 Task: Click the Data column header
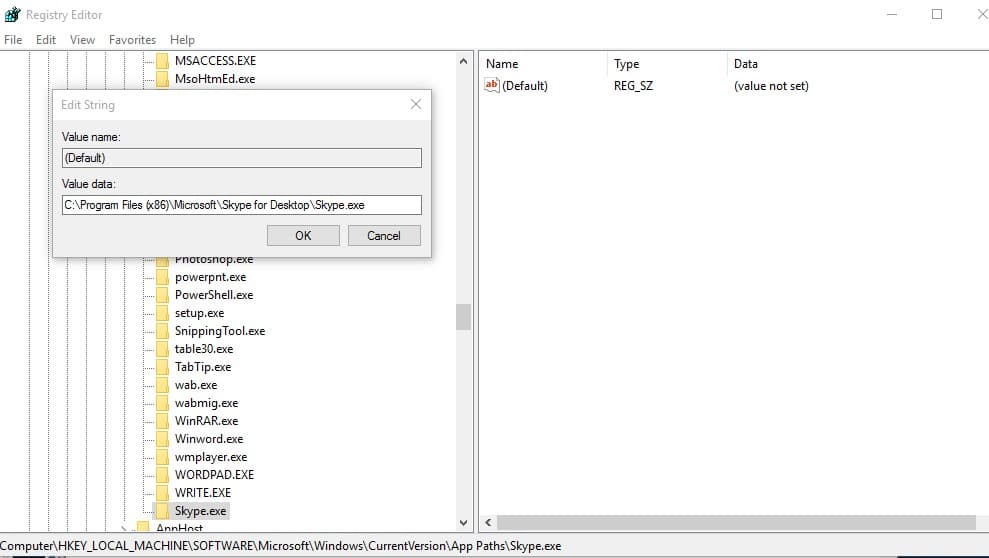[x=746, y=64]
